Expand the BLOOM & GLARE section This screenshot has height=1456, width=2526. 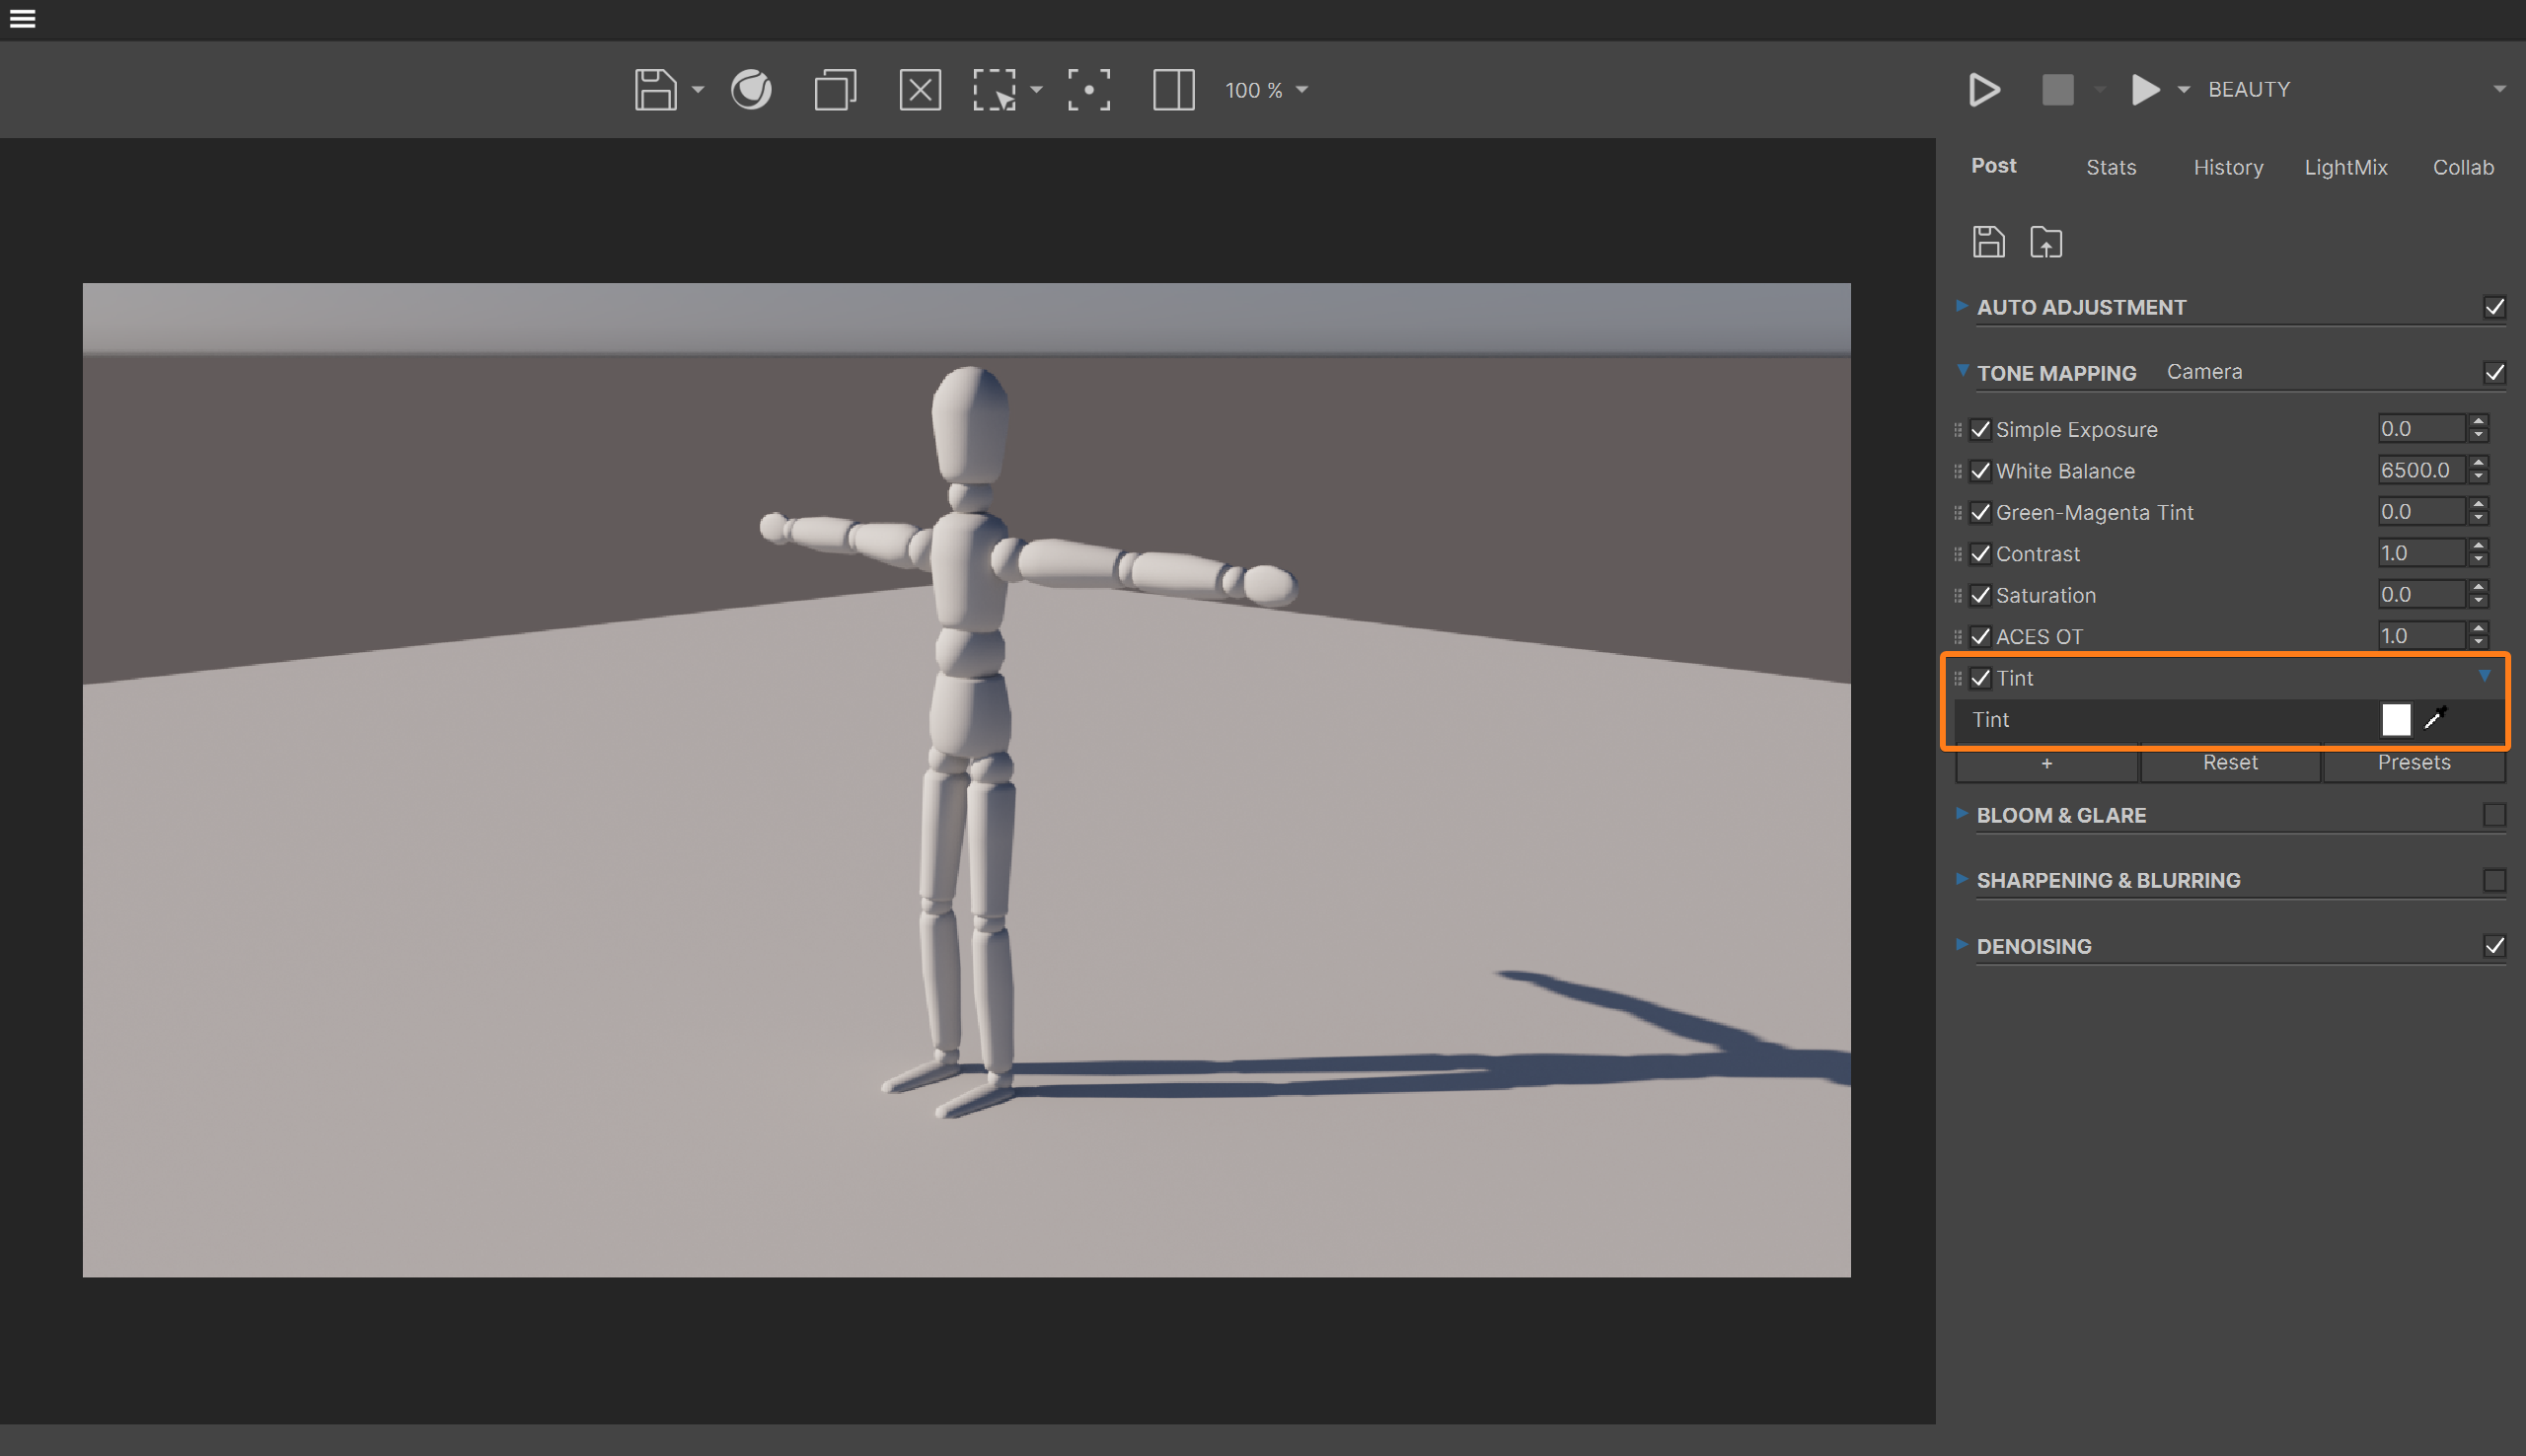coord(1961,813)
